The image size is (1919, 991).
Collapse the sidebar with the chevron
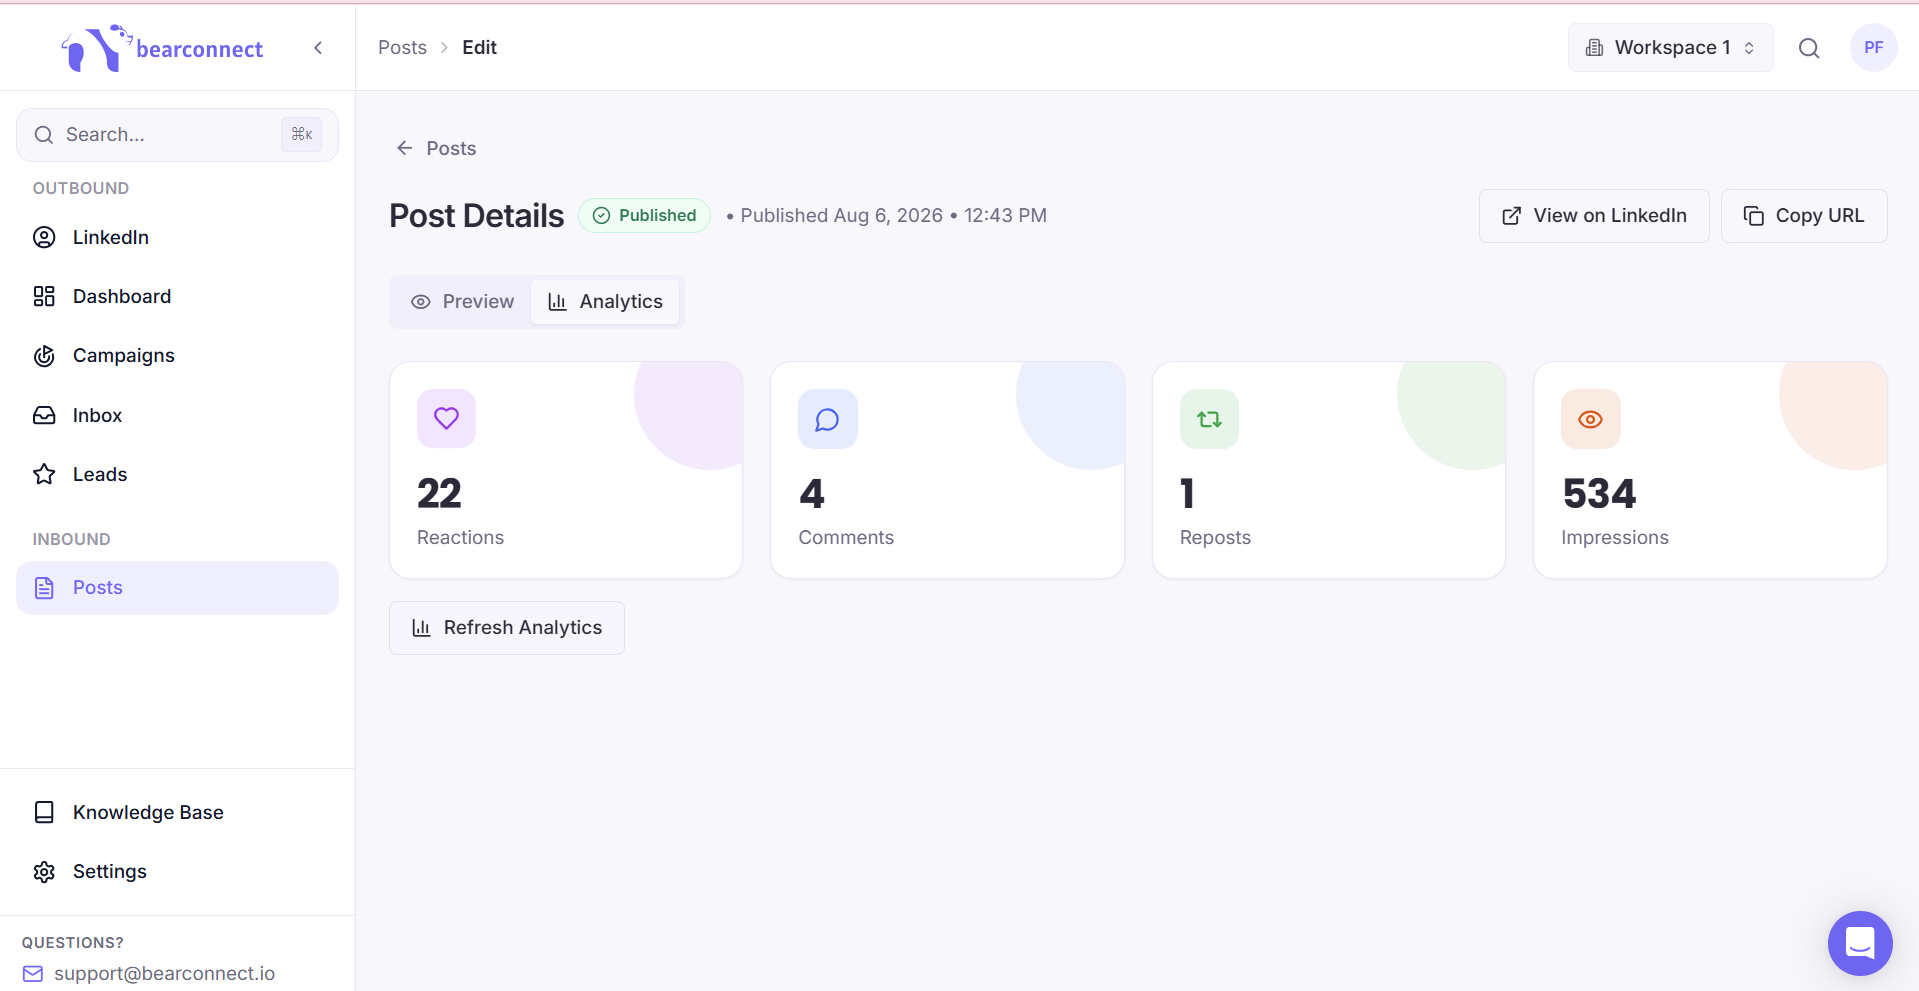[x=318, y=48]
